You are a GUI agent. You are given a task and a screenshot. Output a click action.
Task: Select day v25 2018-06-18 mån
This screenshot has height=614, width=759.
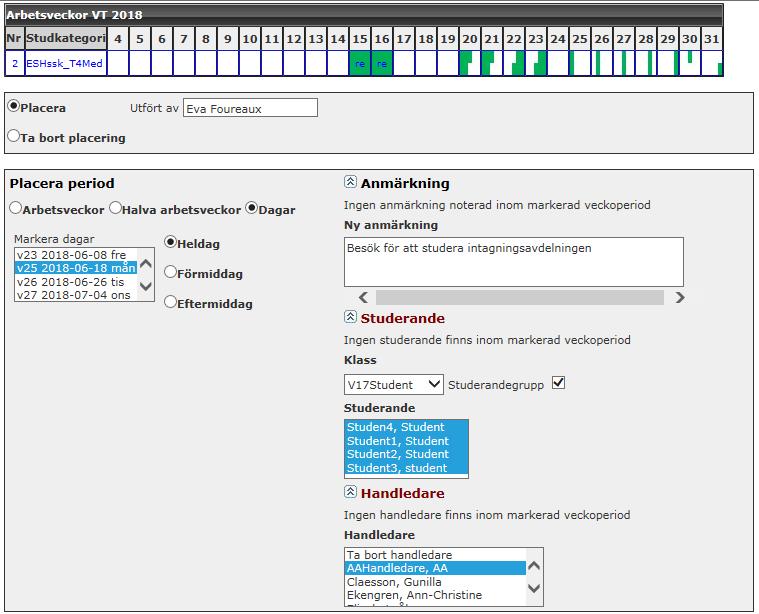point(76,268)
